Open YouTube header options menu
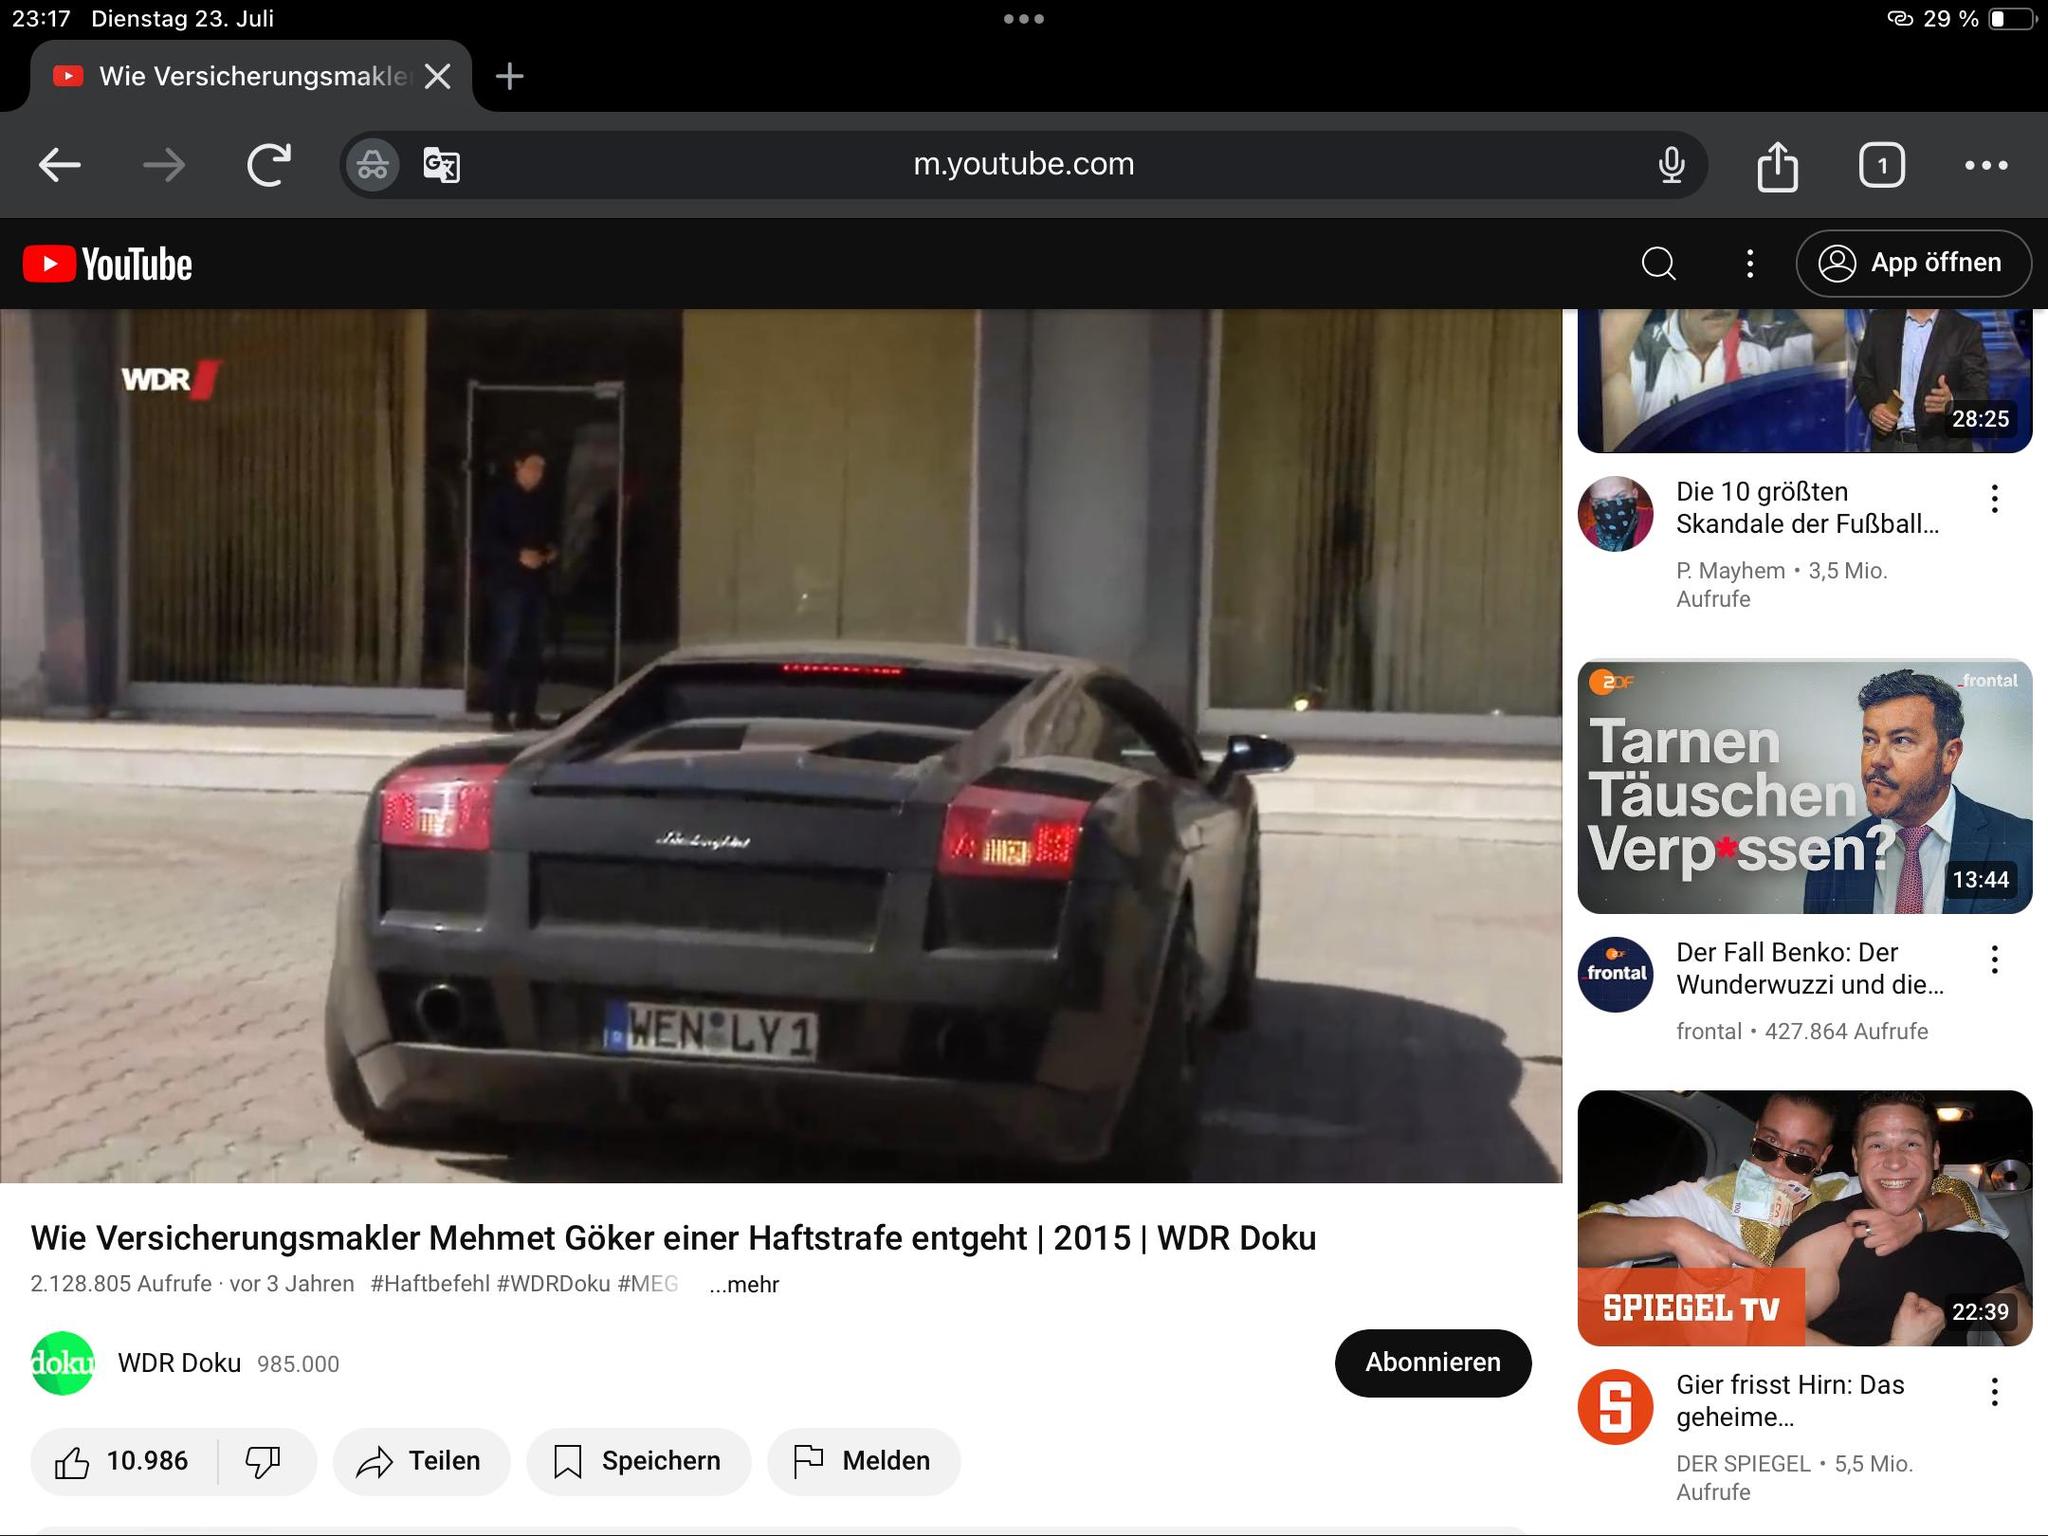 (1749, 264)
